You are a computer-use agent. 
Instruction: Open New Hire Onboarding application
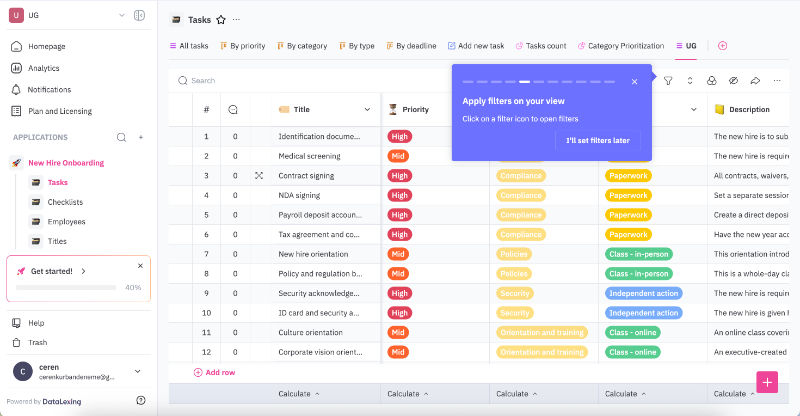pos(66,163)
